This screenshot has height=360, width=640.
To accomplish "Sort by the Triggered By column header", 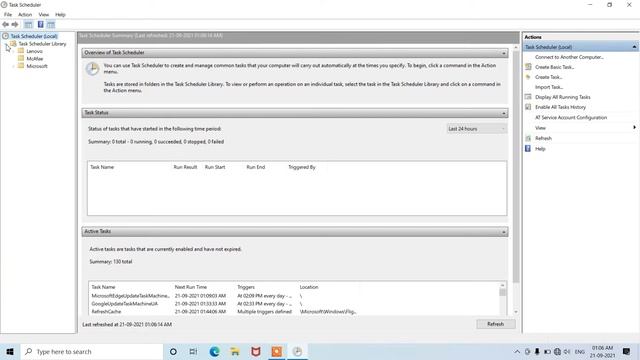I will 302,167.
